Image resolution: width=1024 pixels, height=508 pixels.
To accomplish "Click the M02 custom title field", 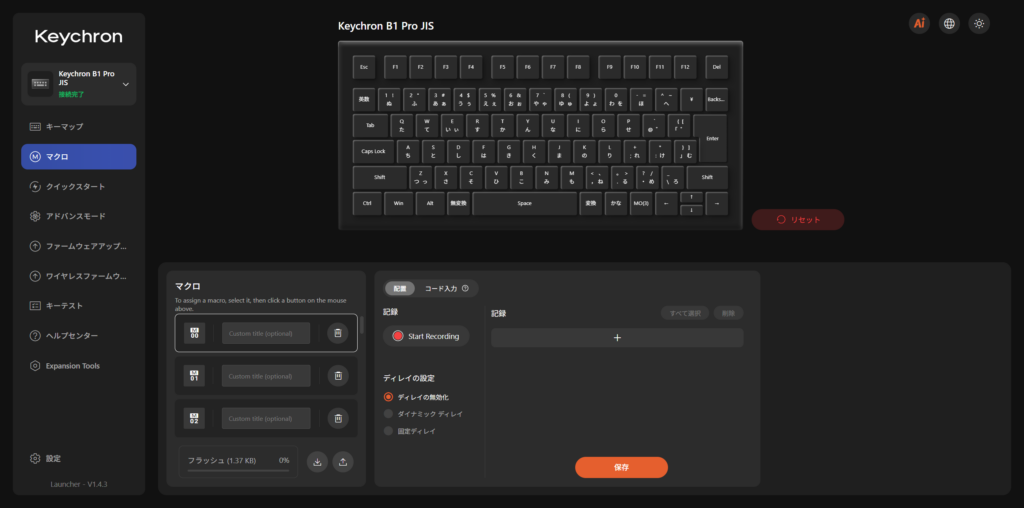I will tap(266, 418).
